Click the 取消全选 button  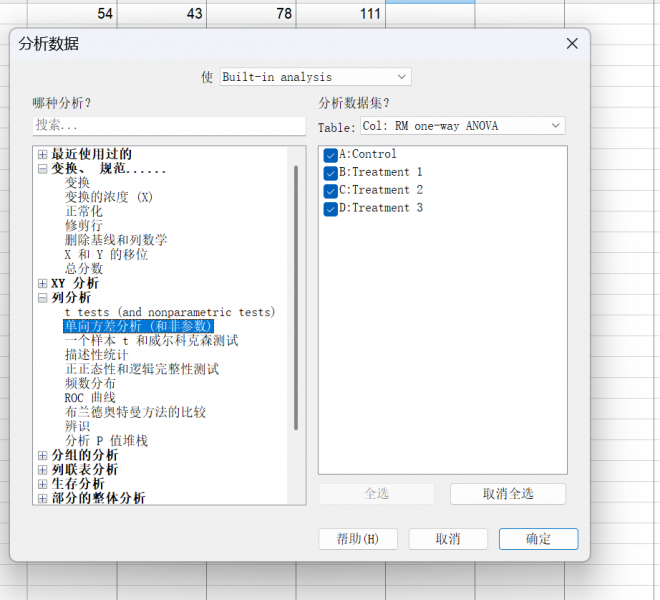(508, 494)
